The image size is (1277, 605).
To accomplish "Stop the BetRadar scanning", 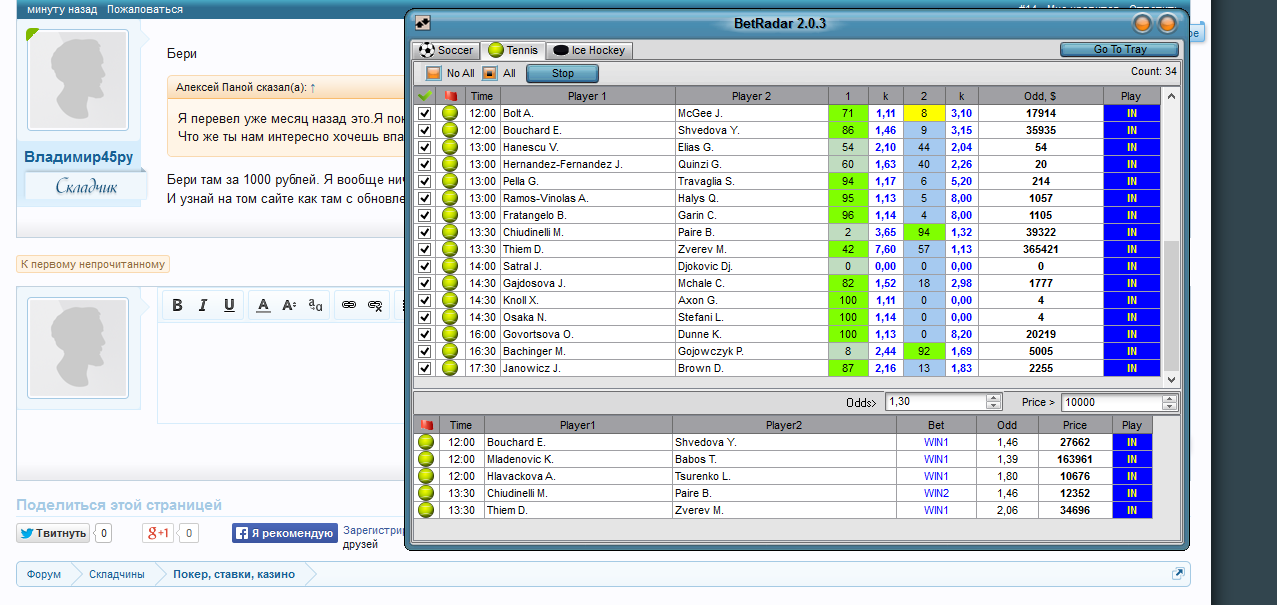I will point(563,73).
